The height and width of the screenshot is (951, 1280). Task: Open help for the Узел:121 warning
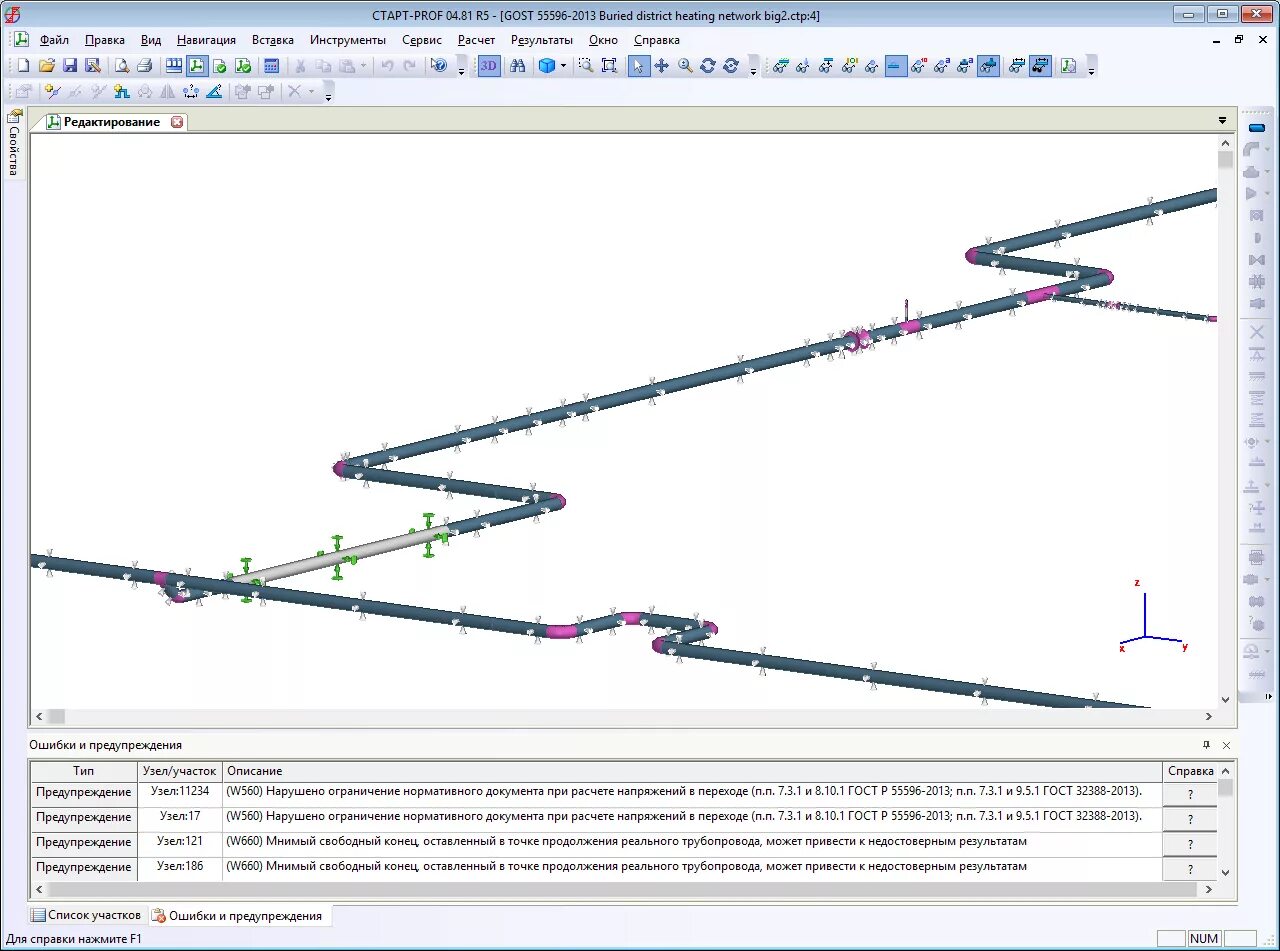click(x=1190, y=844)
